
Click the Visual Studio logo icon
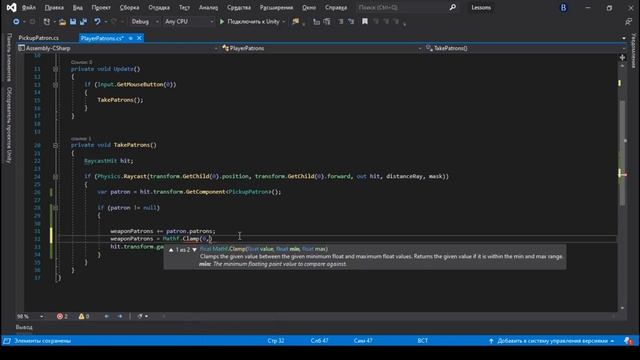pyautogui.click(x=11, y=7)
